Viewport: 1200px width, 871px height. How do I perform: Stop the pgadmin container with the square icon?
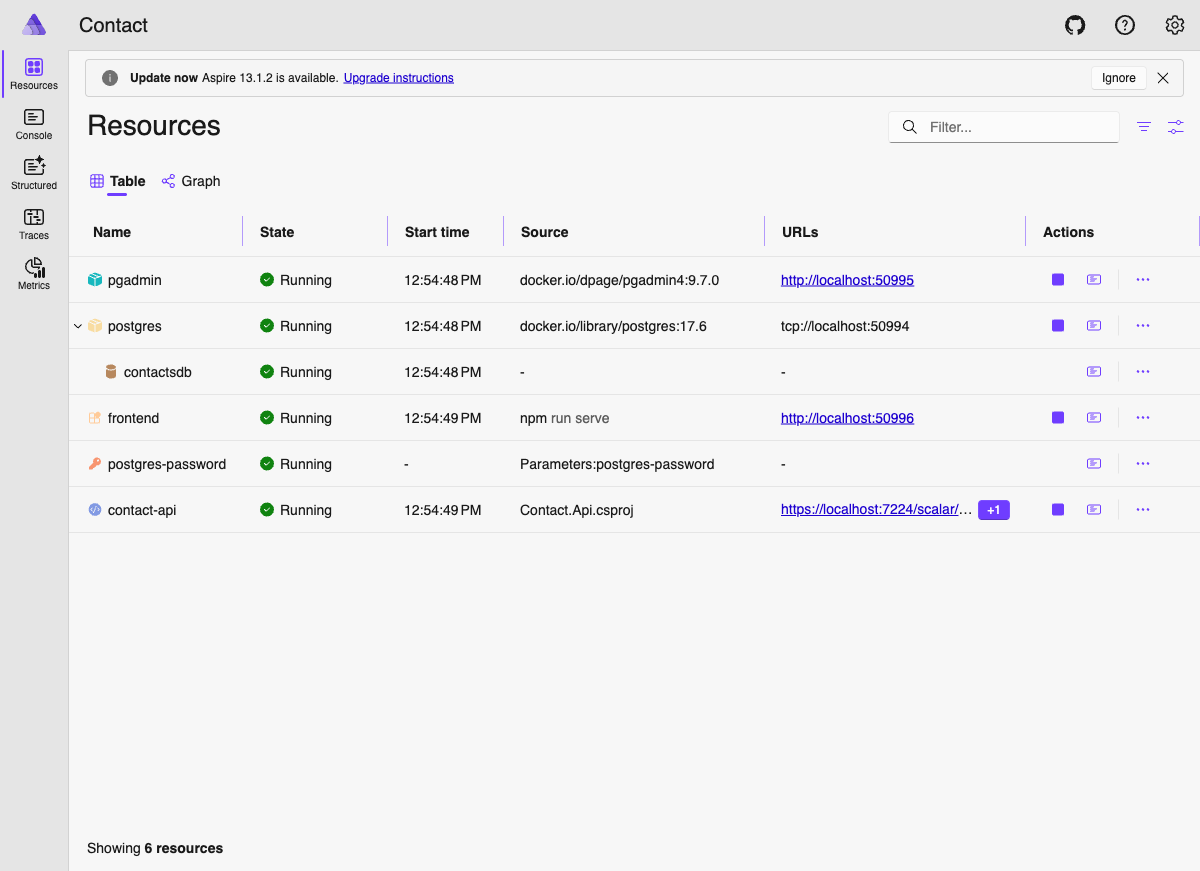click(x=1057, y=279)
